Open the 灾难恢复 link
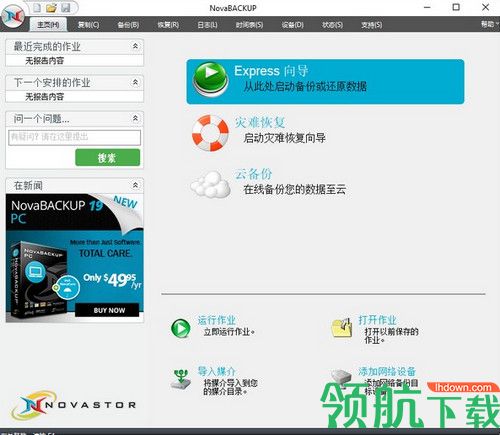The width and height of the screenshot is (500, 435). 260,122
